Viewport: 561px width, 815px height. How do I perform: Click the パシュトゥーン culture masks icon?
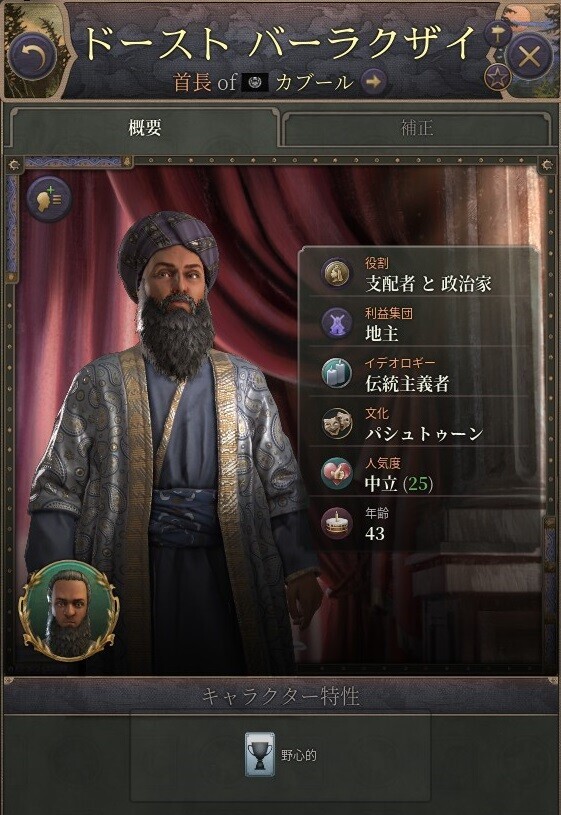point(336,424)
